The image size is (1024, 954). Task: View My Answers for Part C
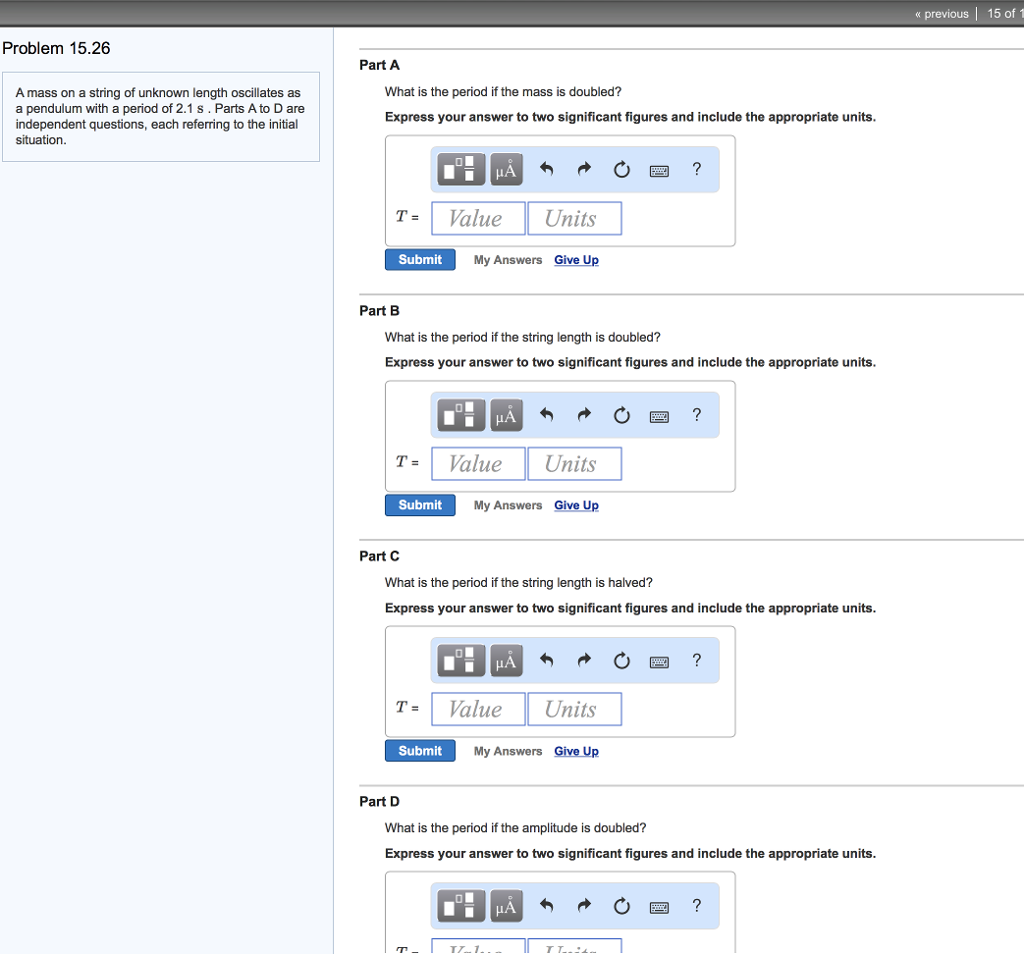coord(507,751)
